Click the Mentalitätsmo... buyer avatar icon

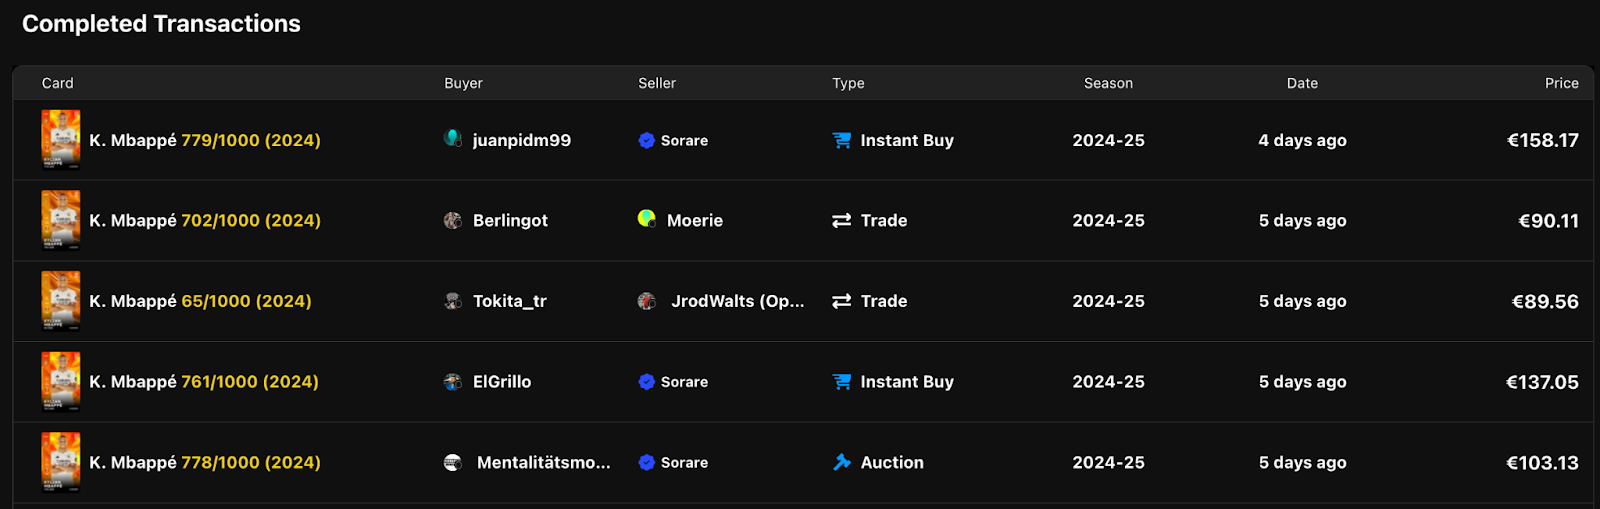coord(453,462)
